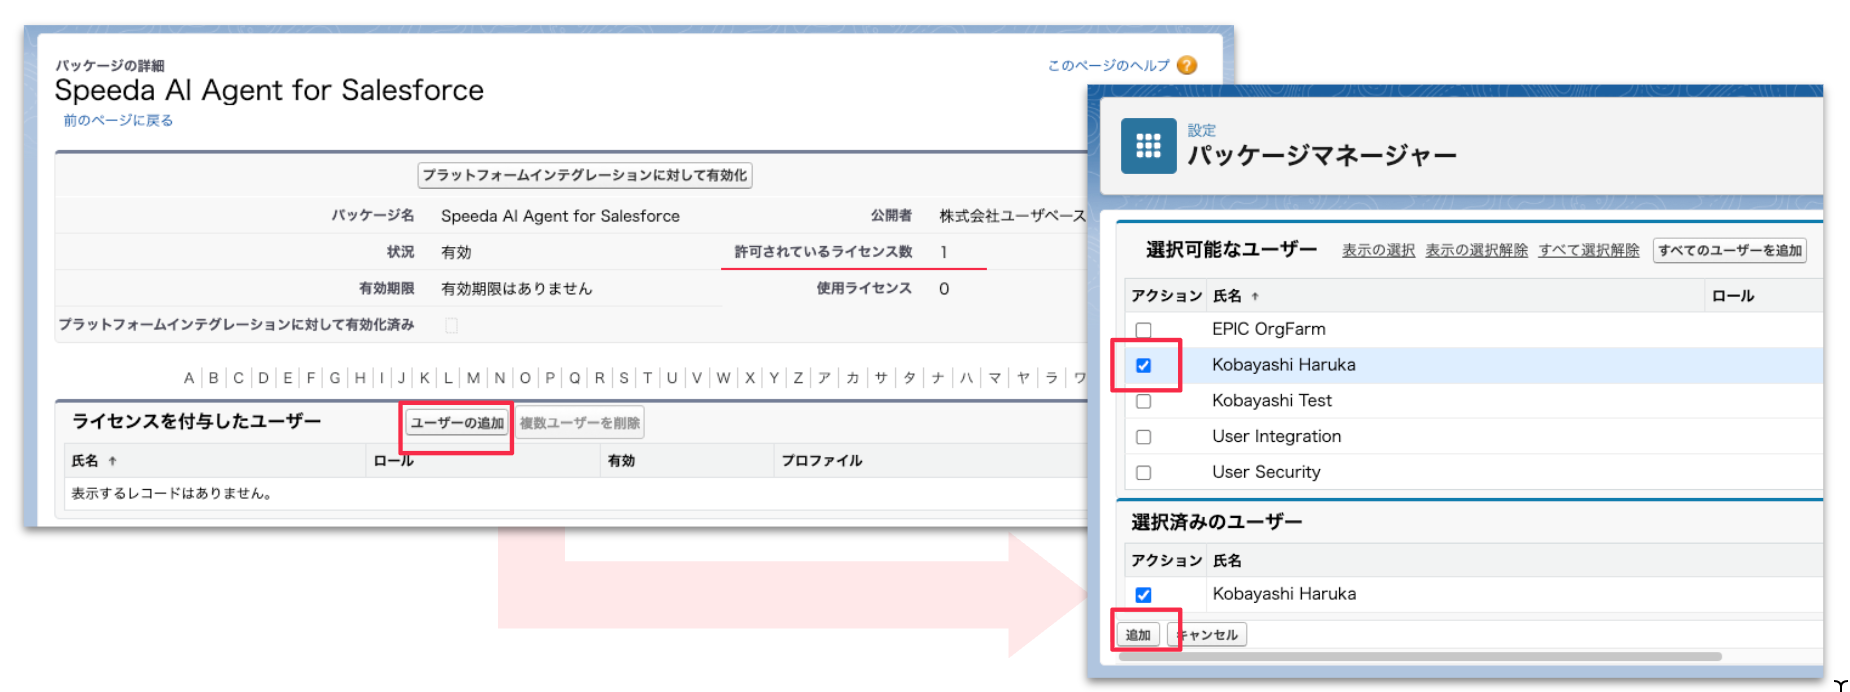Filter users by letter K
Viewport: 1850px width, 692px height.
point(425,378)
